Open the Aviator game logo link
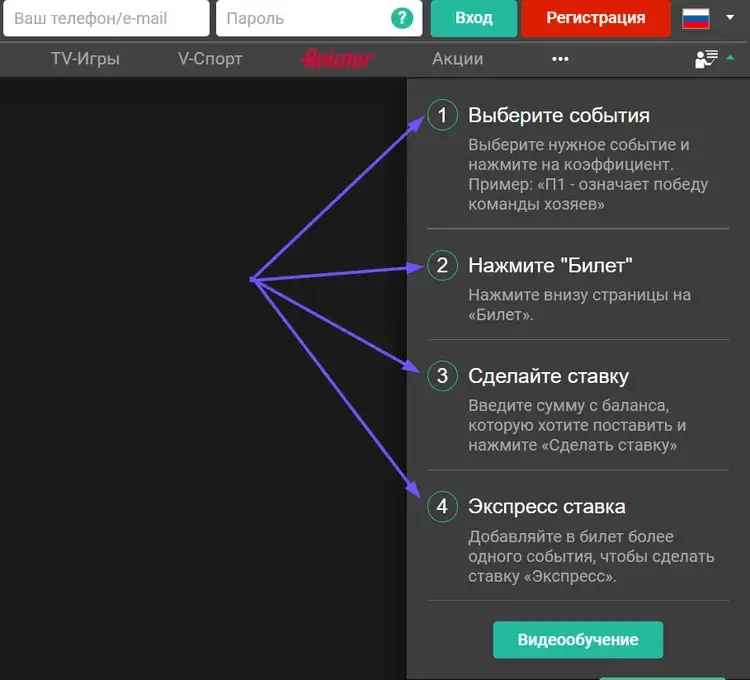The width and height of the screenshot is (750, 680). pos(337,59)
